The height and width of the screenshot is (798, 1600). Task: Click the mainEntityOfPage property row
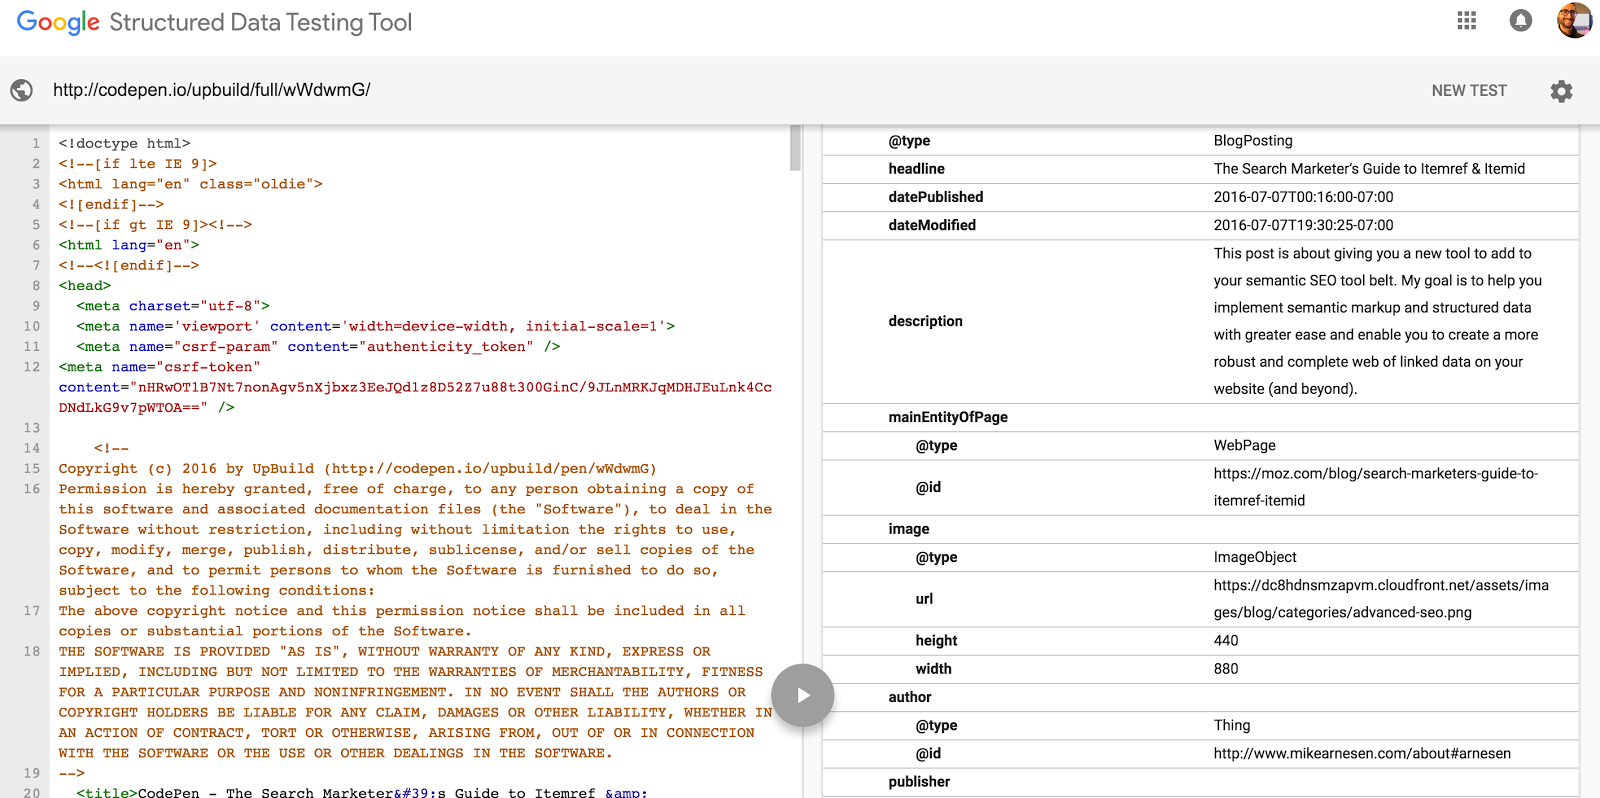coord(1200,417)
